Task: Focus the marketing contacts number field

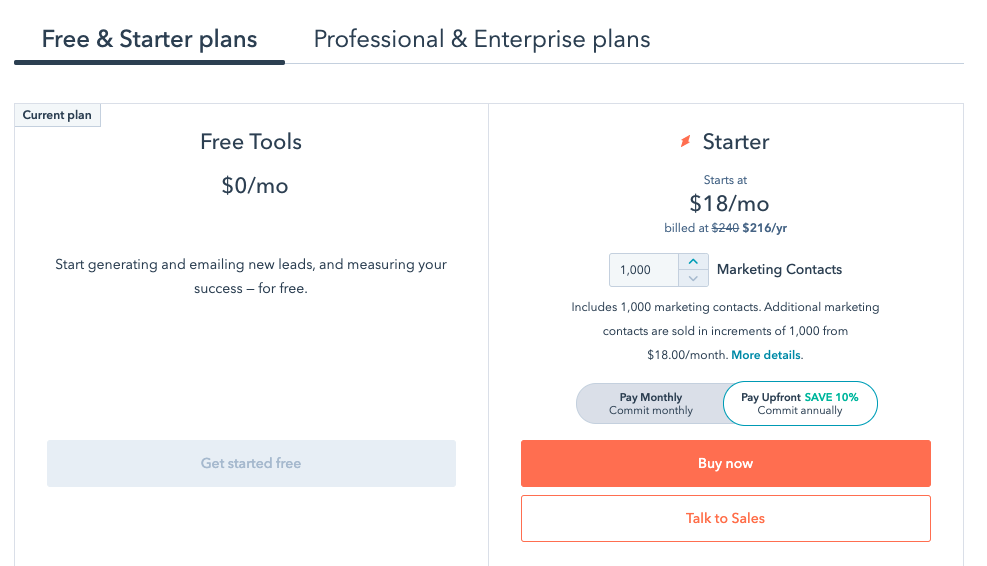Action: pyautogui.click(x=643, y=270)
